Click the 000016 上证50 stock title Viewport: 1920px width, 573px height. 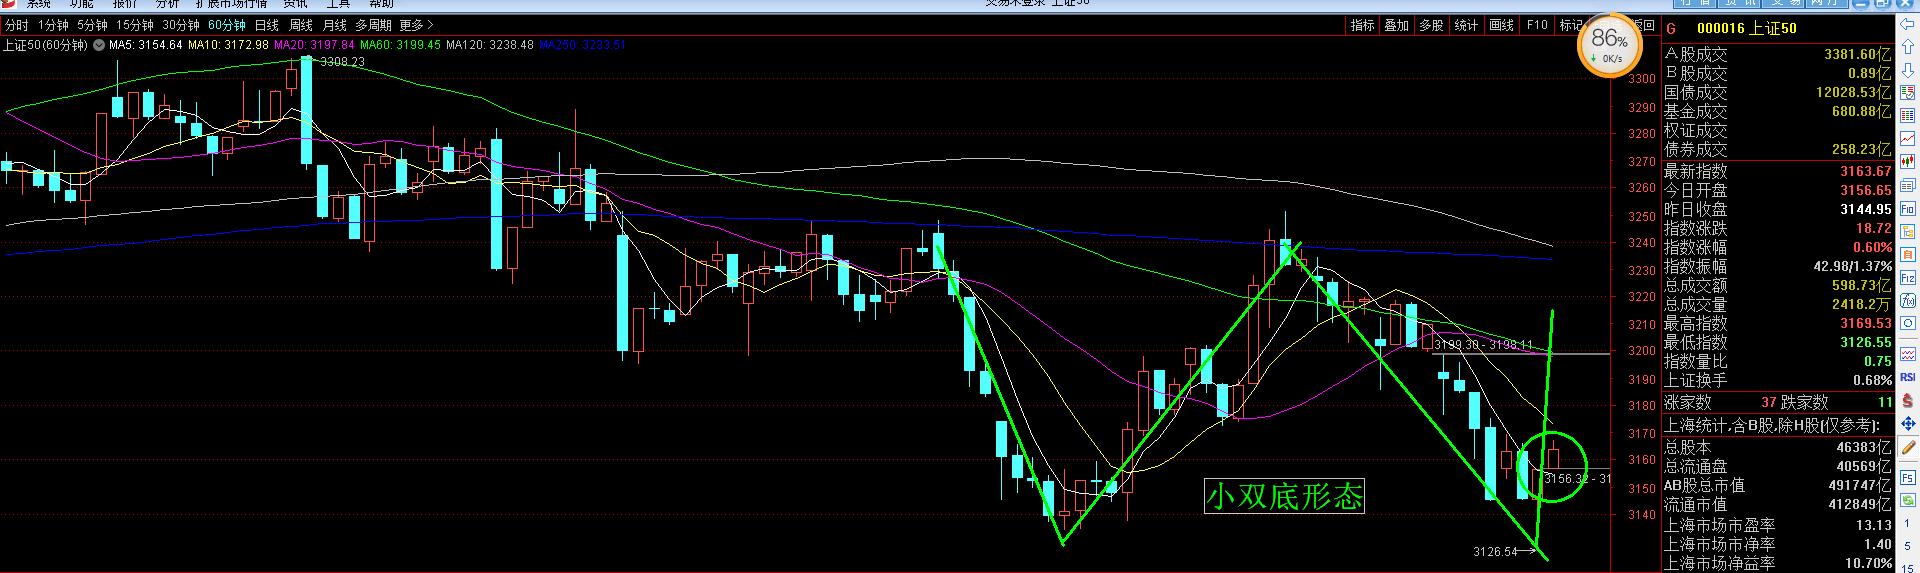pos(1746,29)
